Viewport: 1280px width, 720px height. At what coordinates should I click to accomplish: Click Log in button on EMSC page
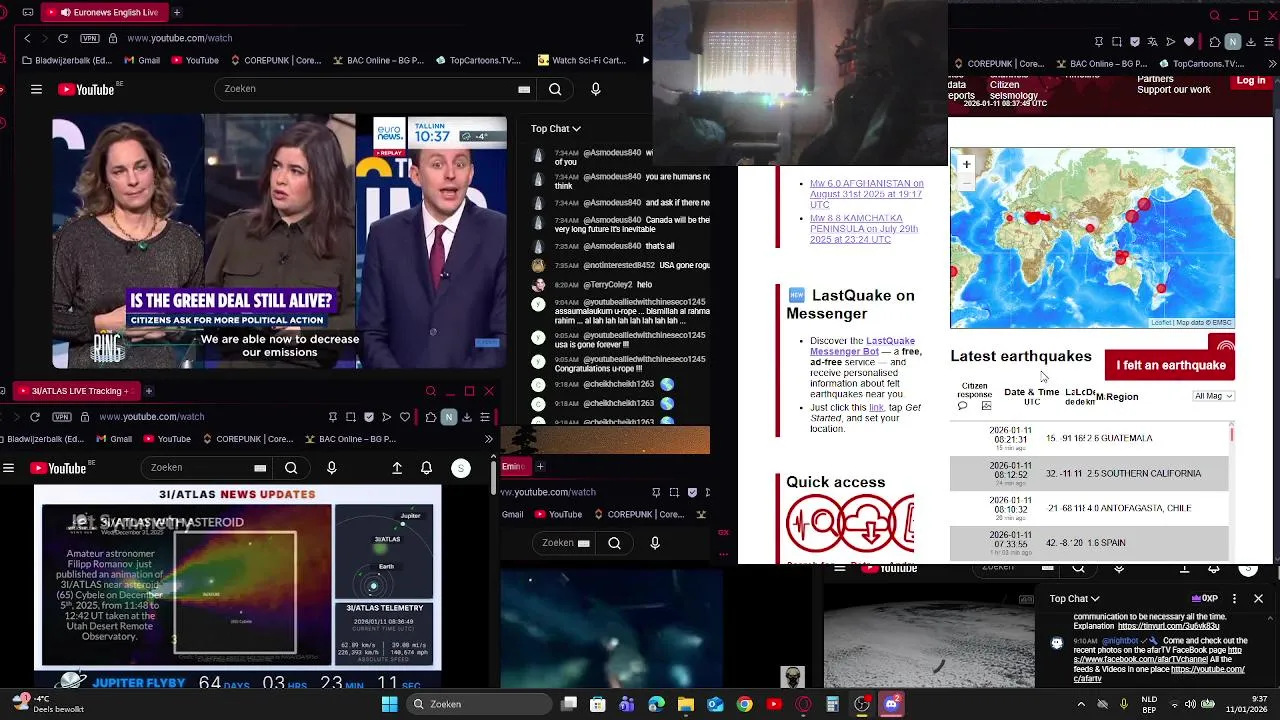tap(1251, 81)
